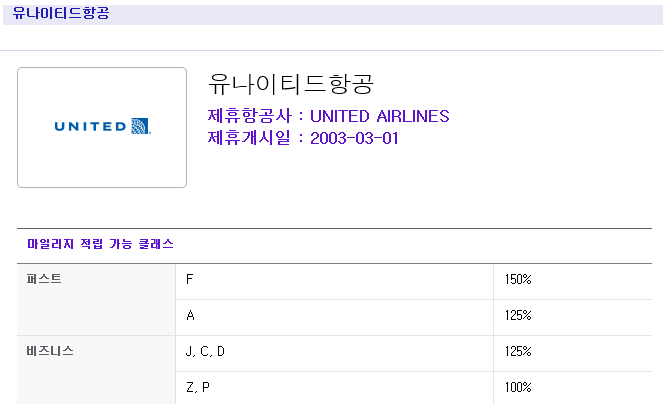Select the 제휴개시일 : 2003-03-01 line
This screenshot has width=663, height=404.
point(303,138)
